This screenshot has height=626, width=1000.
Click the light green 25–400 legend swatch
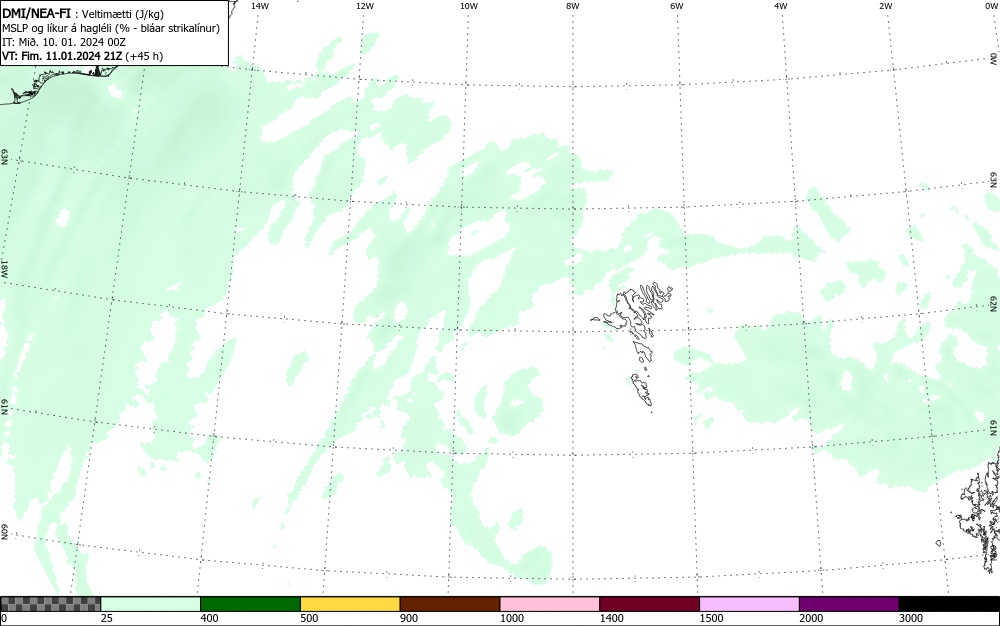151,604
